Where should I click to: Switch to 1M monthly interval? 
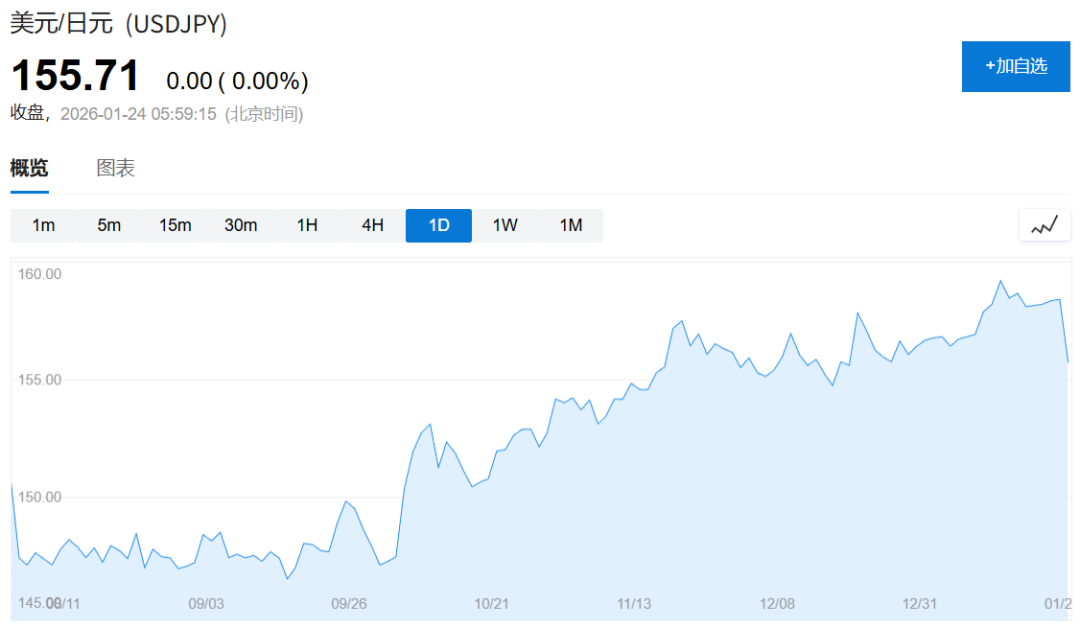(571, 226)
